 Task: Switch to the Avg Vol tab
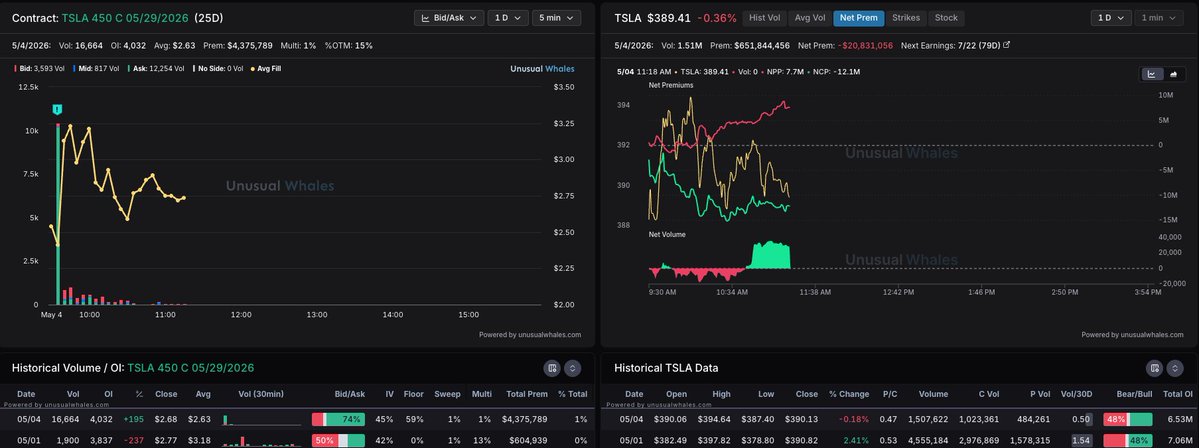pyautogui.click(x=809, y=18)
